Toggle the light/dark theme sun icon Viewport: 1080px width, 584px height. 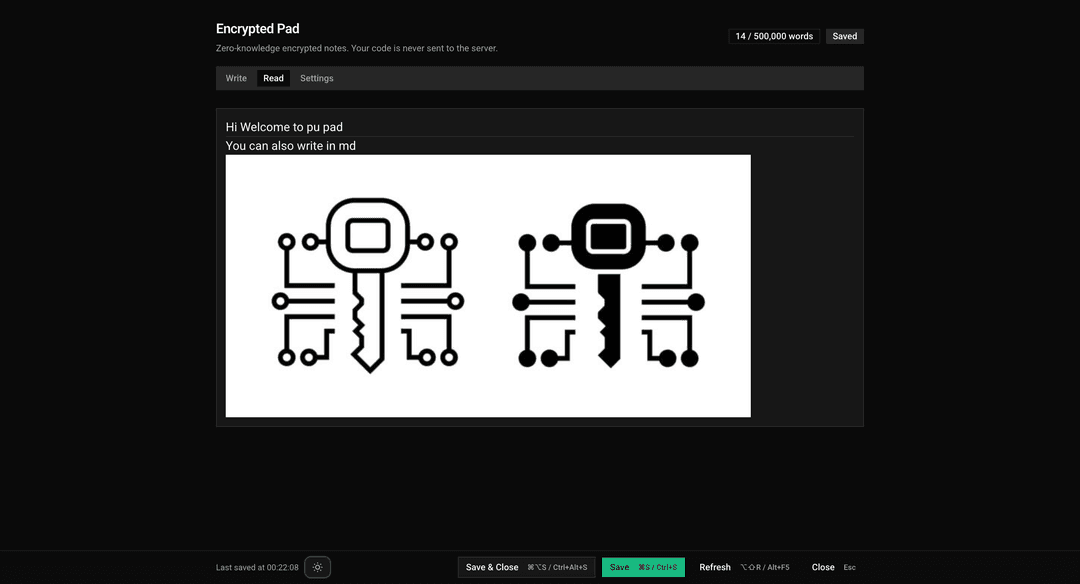pos(317,567)
